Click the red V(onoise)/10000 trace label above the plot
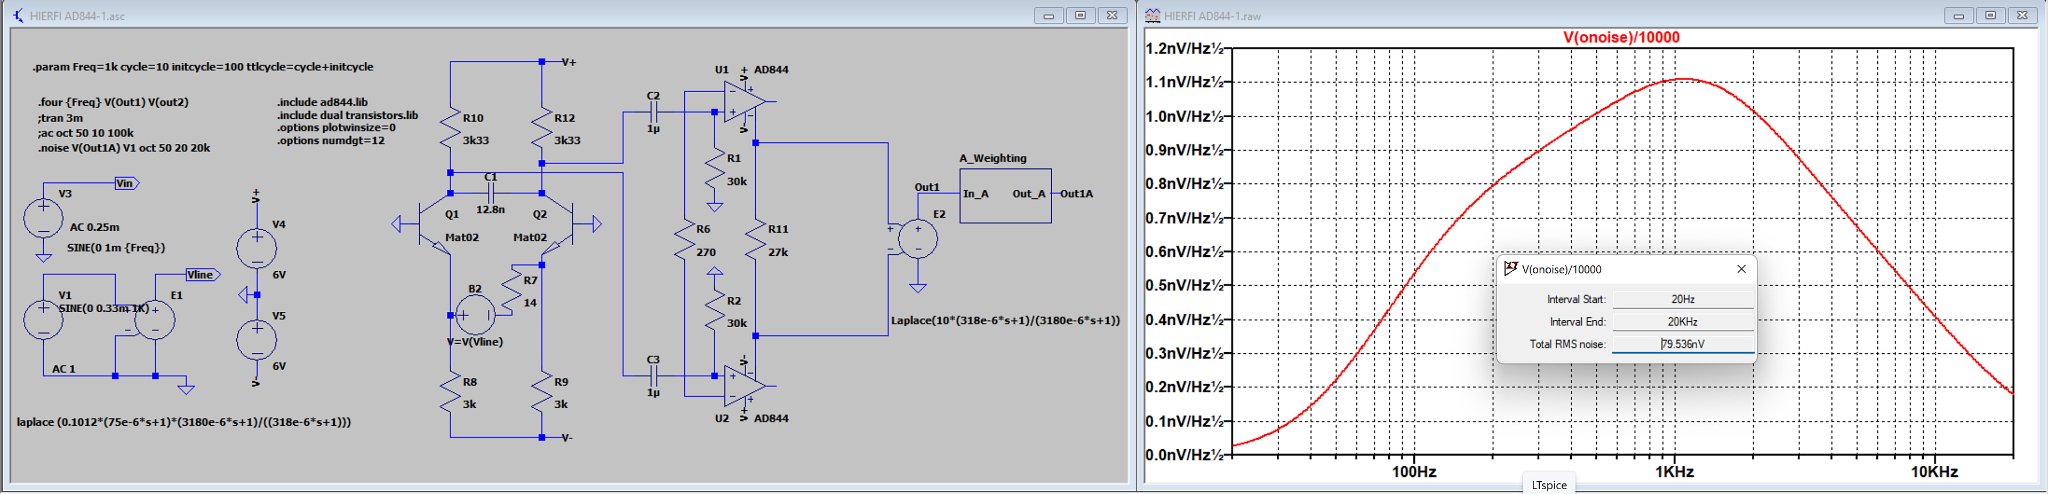Viewport: 2048px width, 494px height. pos(1621,37)
